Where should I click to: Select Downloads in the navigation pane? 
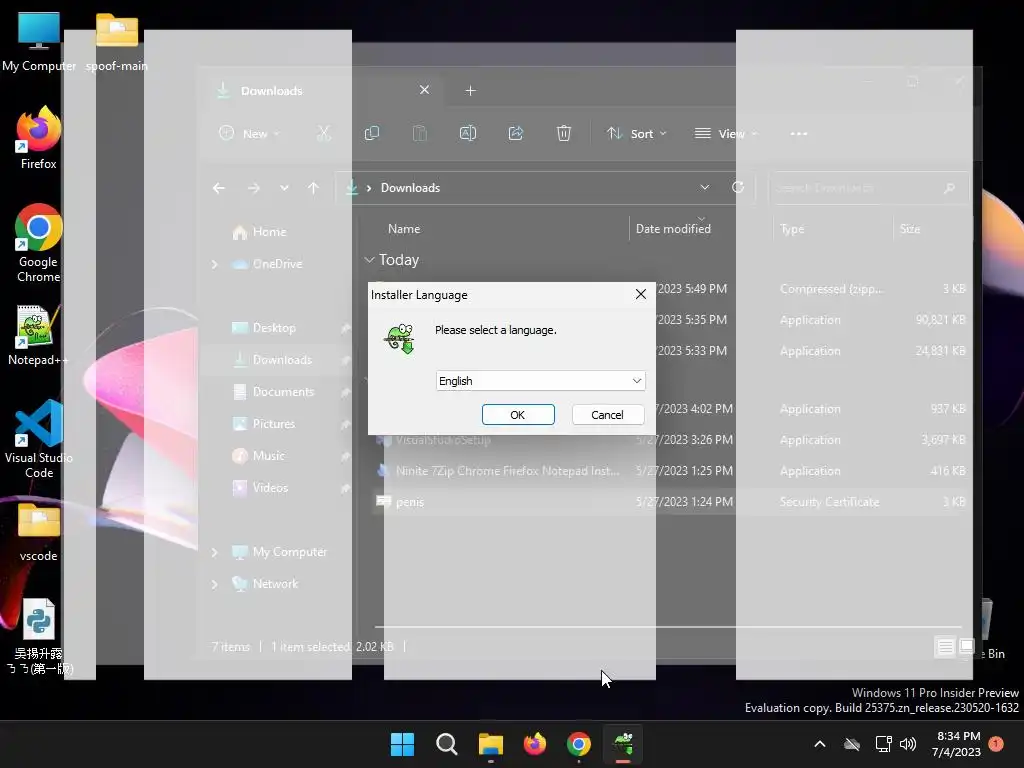point(273,360)
